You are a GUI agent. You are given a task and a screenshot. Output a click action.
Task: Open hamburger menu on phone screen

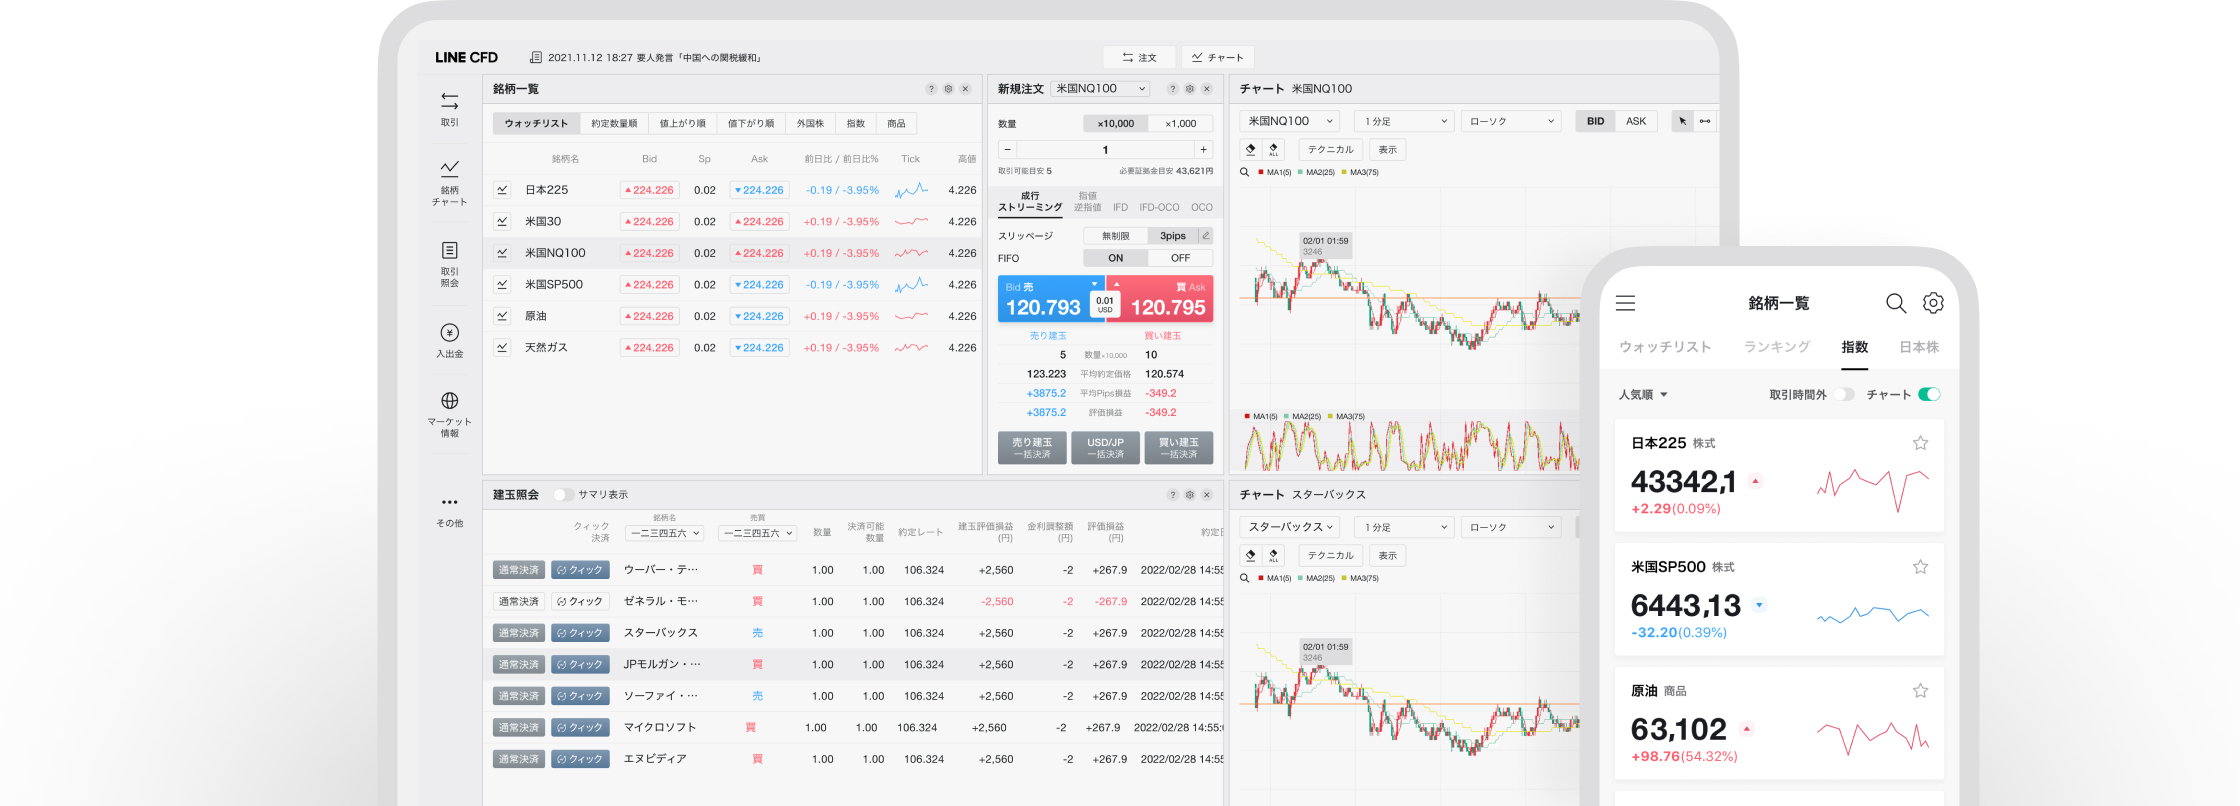tap(1626, 303)
